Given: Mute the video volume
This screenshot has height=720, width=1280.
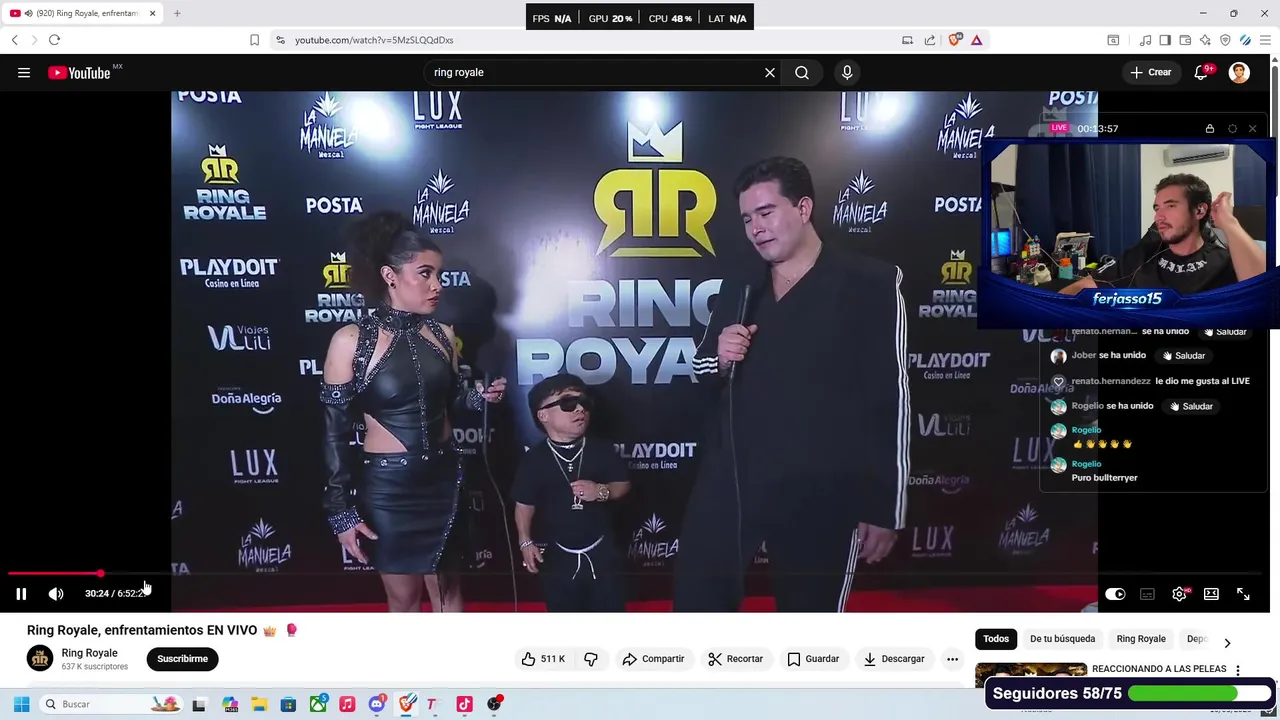Looking at the screenshot, I should point(56,594).
